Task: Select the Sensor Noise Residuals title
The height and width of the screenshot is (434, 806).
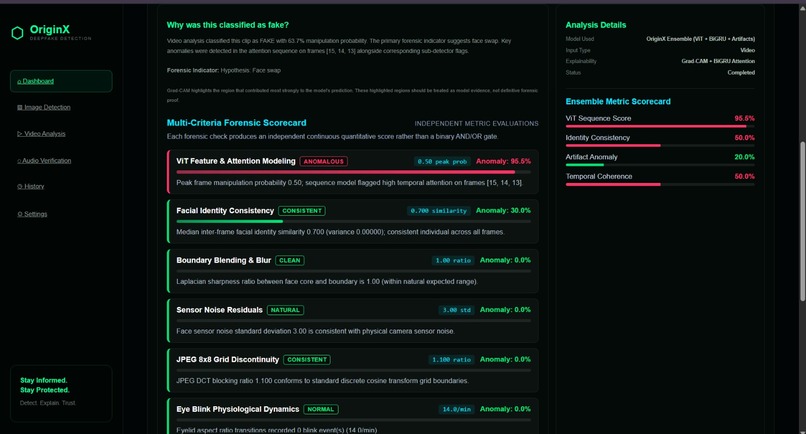Action: pos(219,310)
